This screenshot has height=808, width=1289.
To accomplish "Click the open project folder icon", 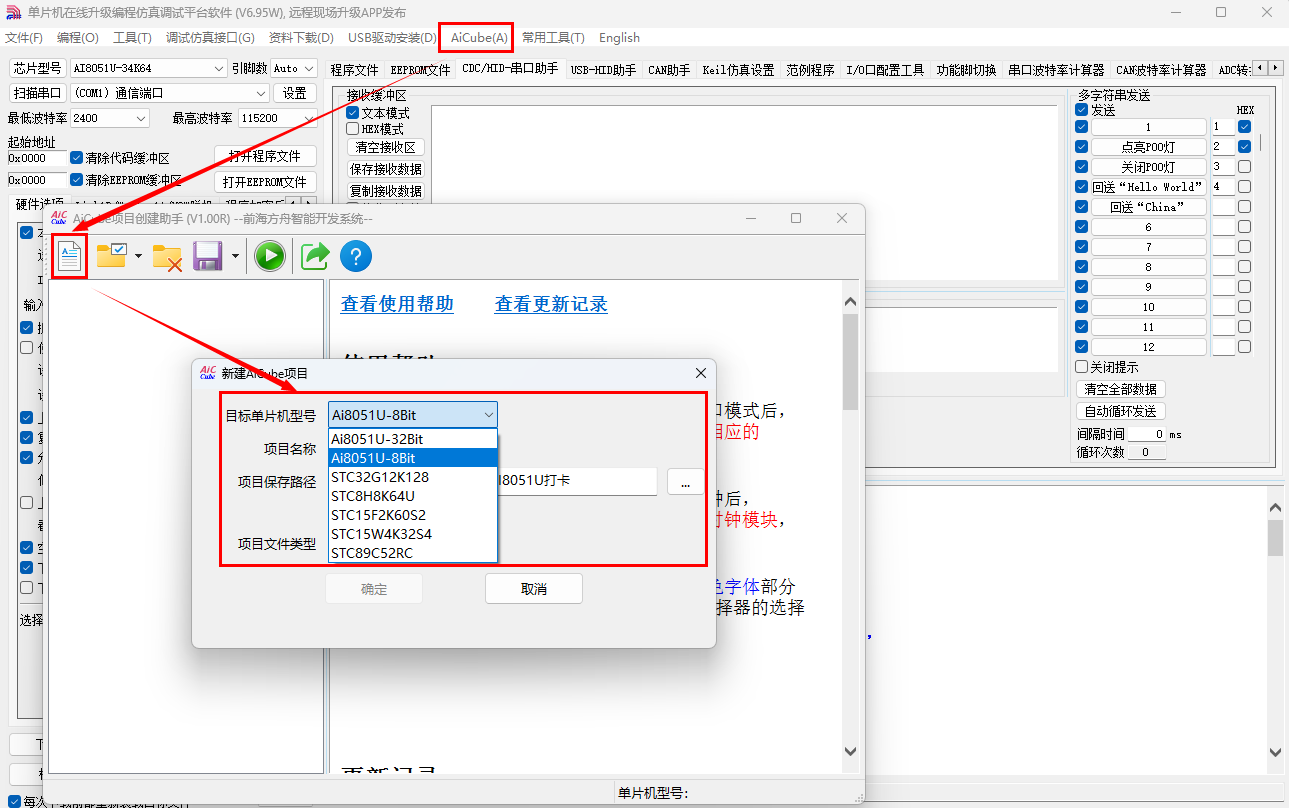I will tap(112, 256).
